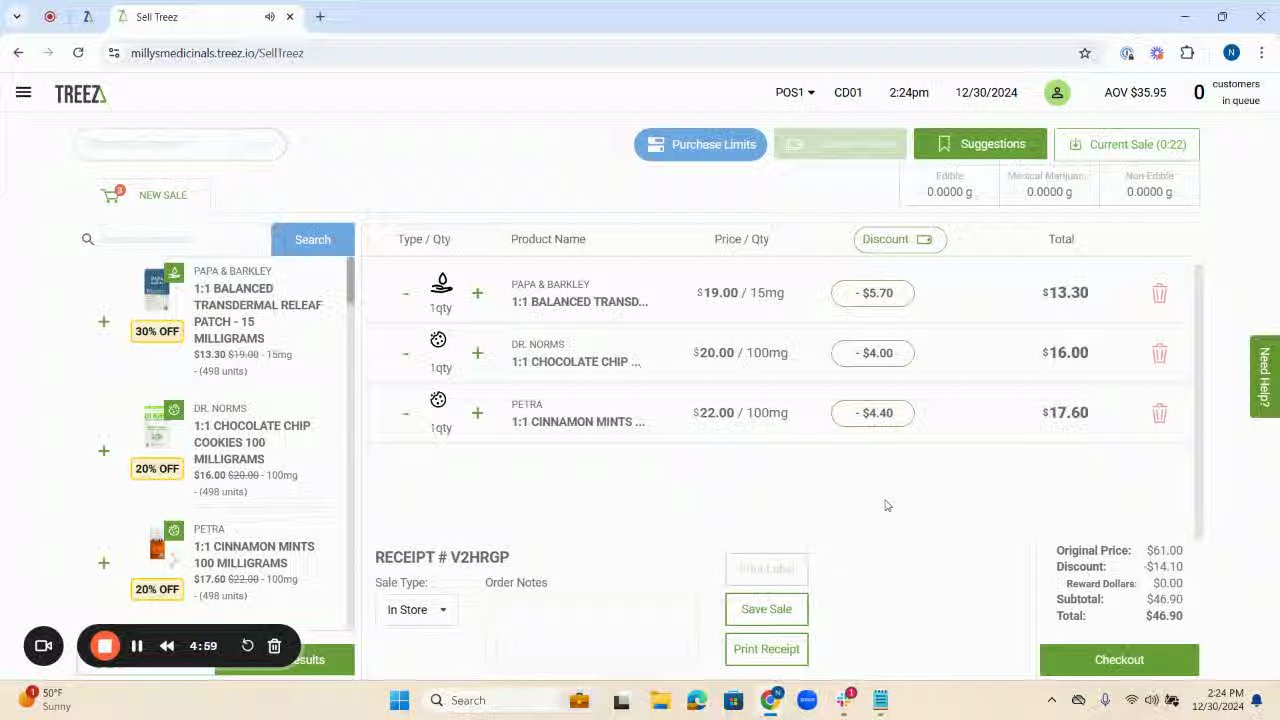This screenshot has height=720, width=1280.
Task: Restart the recording with the redo icon
Action: coord(248,646)
